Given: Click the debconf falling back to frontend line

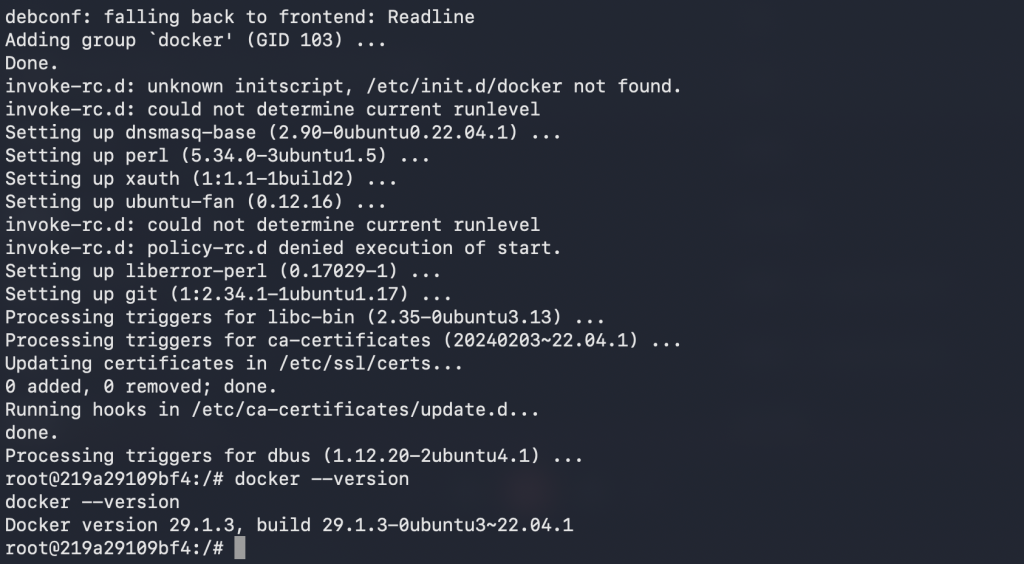Looking at the screenshot, I should pyautogui.click(x=240, y=18).
